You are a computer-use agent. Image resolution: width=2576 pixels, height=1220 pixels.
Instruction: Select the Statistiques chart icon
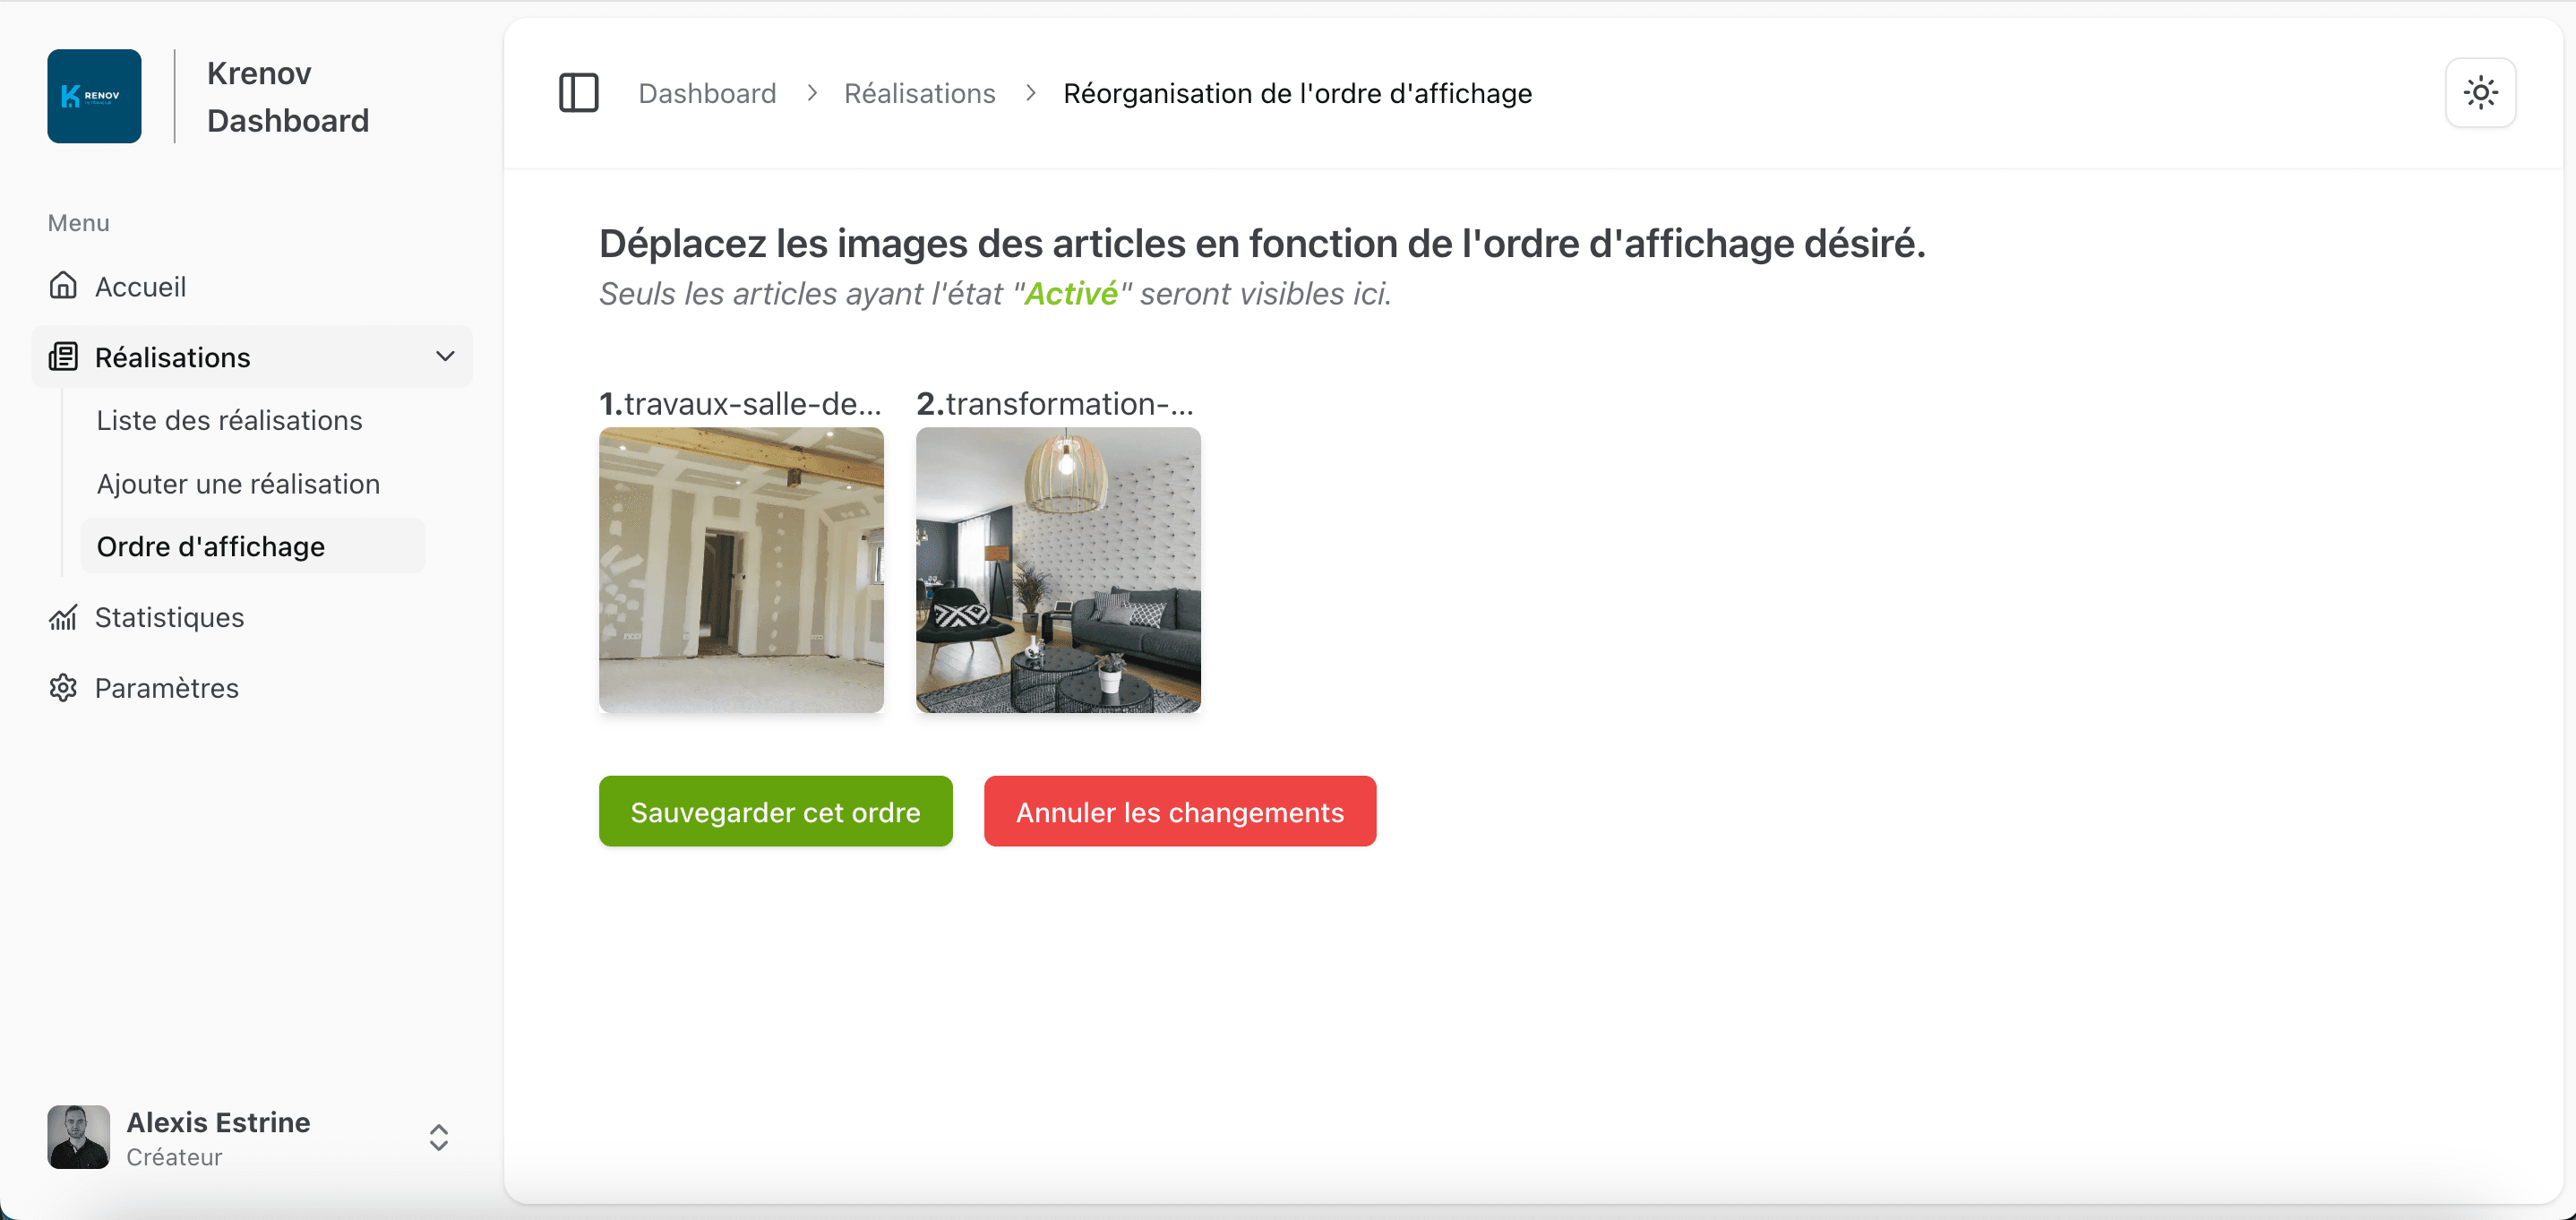[x=62, y=617]
